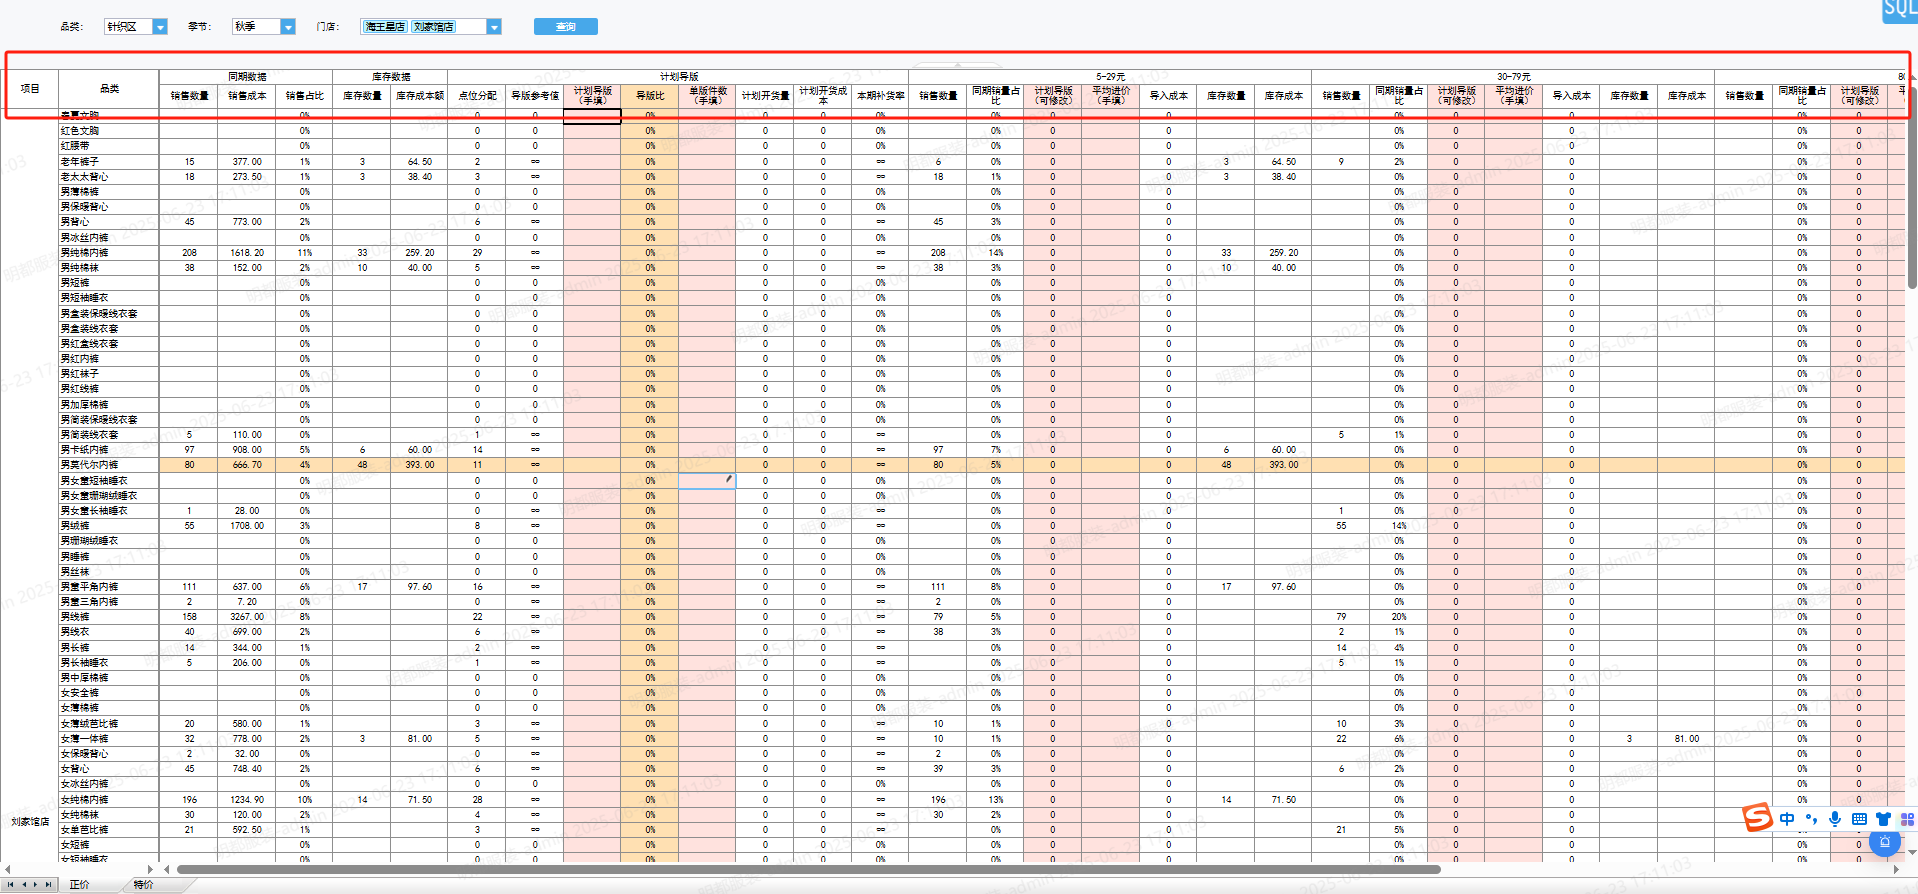Image resolution: width=1918 pixels, height=894 pixels.
Task: Jump to the first sheet using tab navigation arrow
Action: tap(10, 884)
